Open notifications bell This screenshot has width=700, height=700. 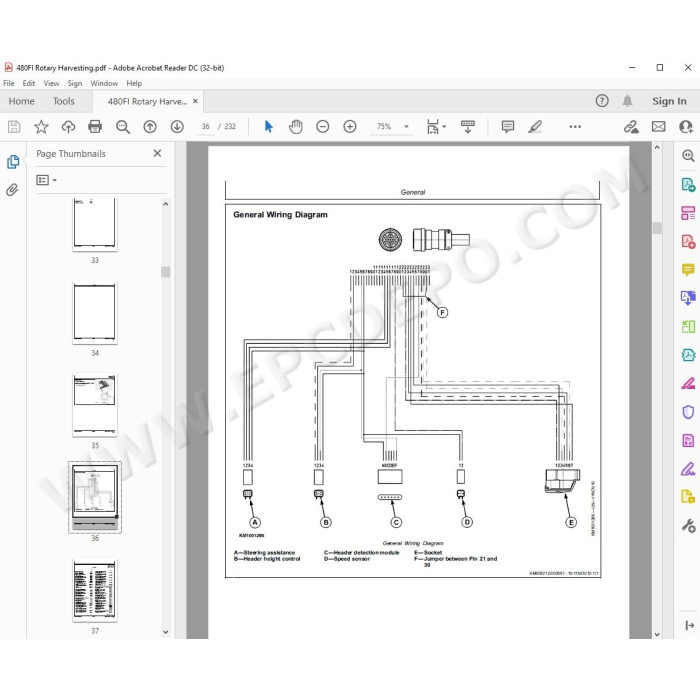(x=627, y=101)
